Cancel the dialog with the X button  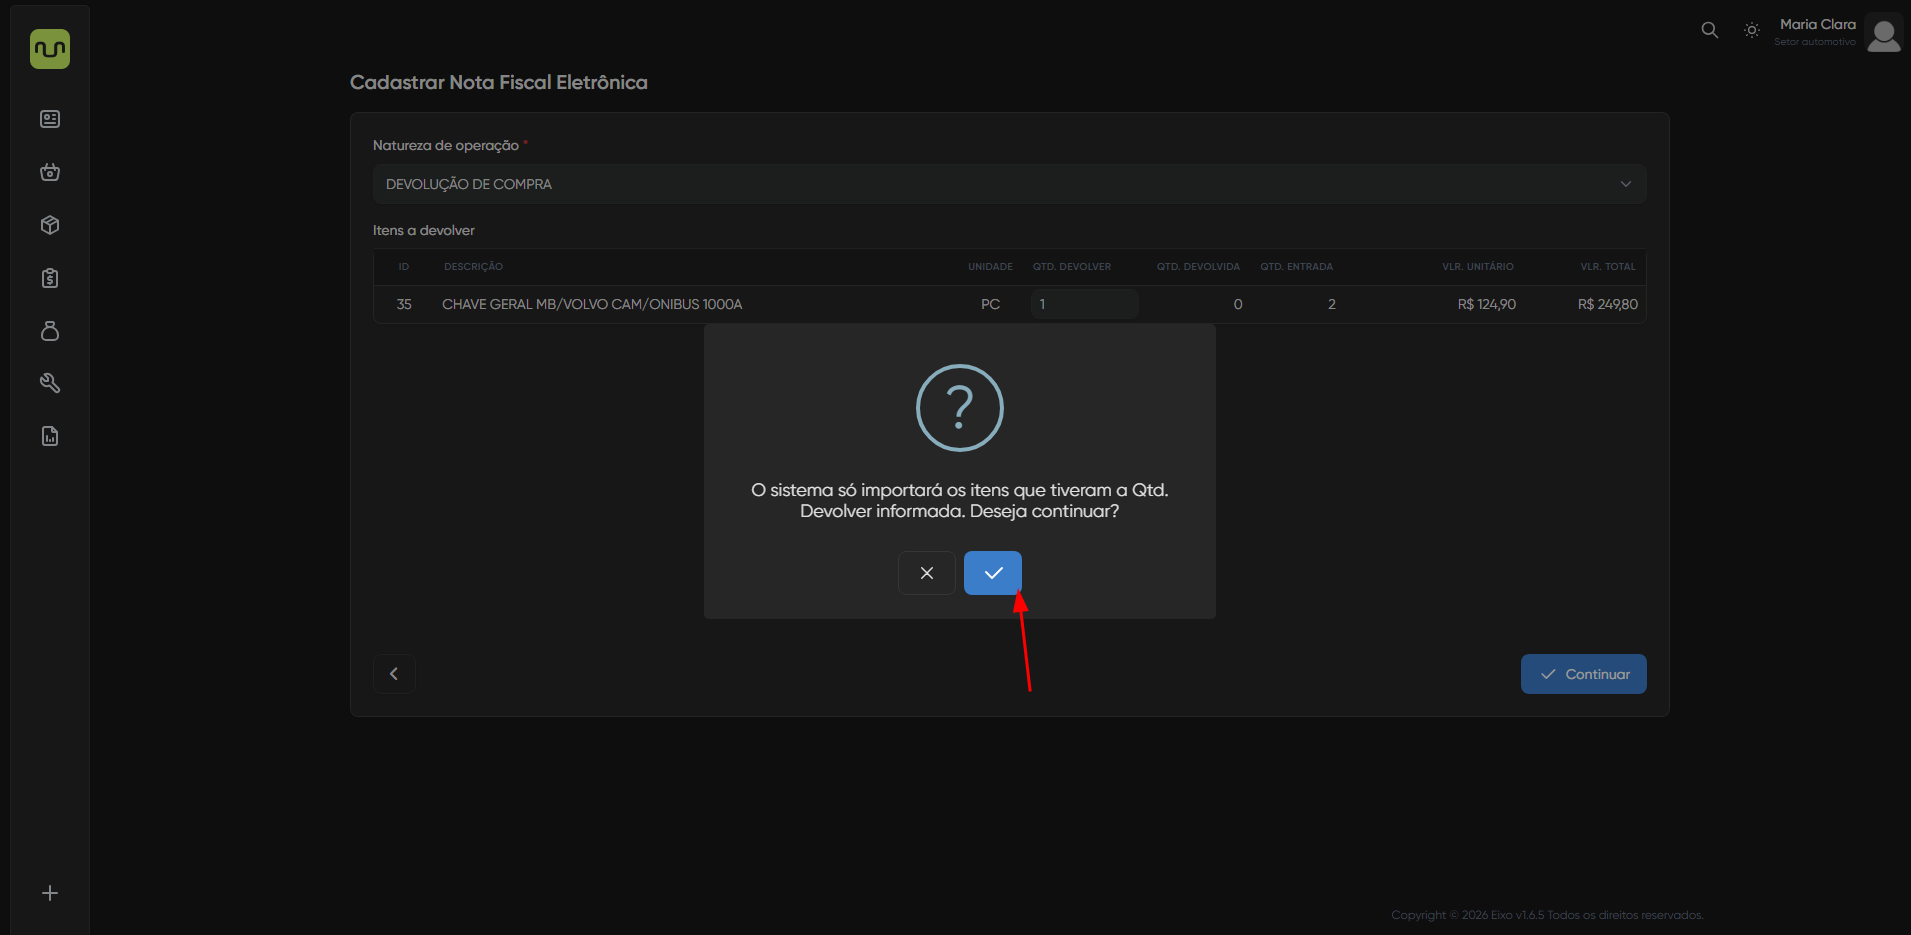(x=927, y=573)
